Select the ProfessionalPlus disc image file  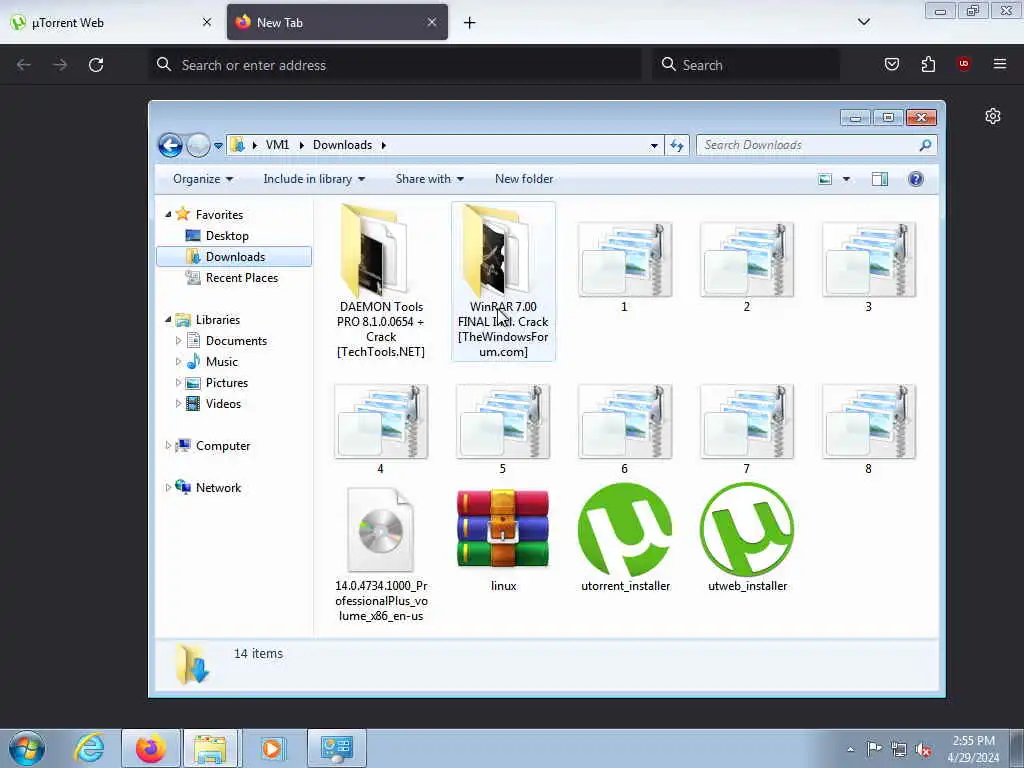point(381,554)
